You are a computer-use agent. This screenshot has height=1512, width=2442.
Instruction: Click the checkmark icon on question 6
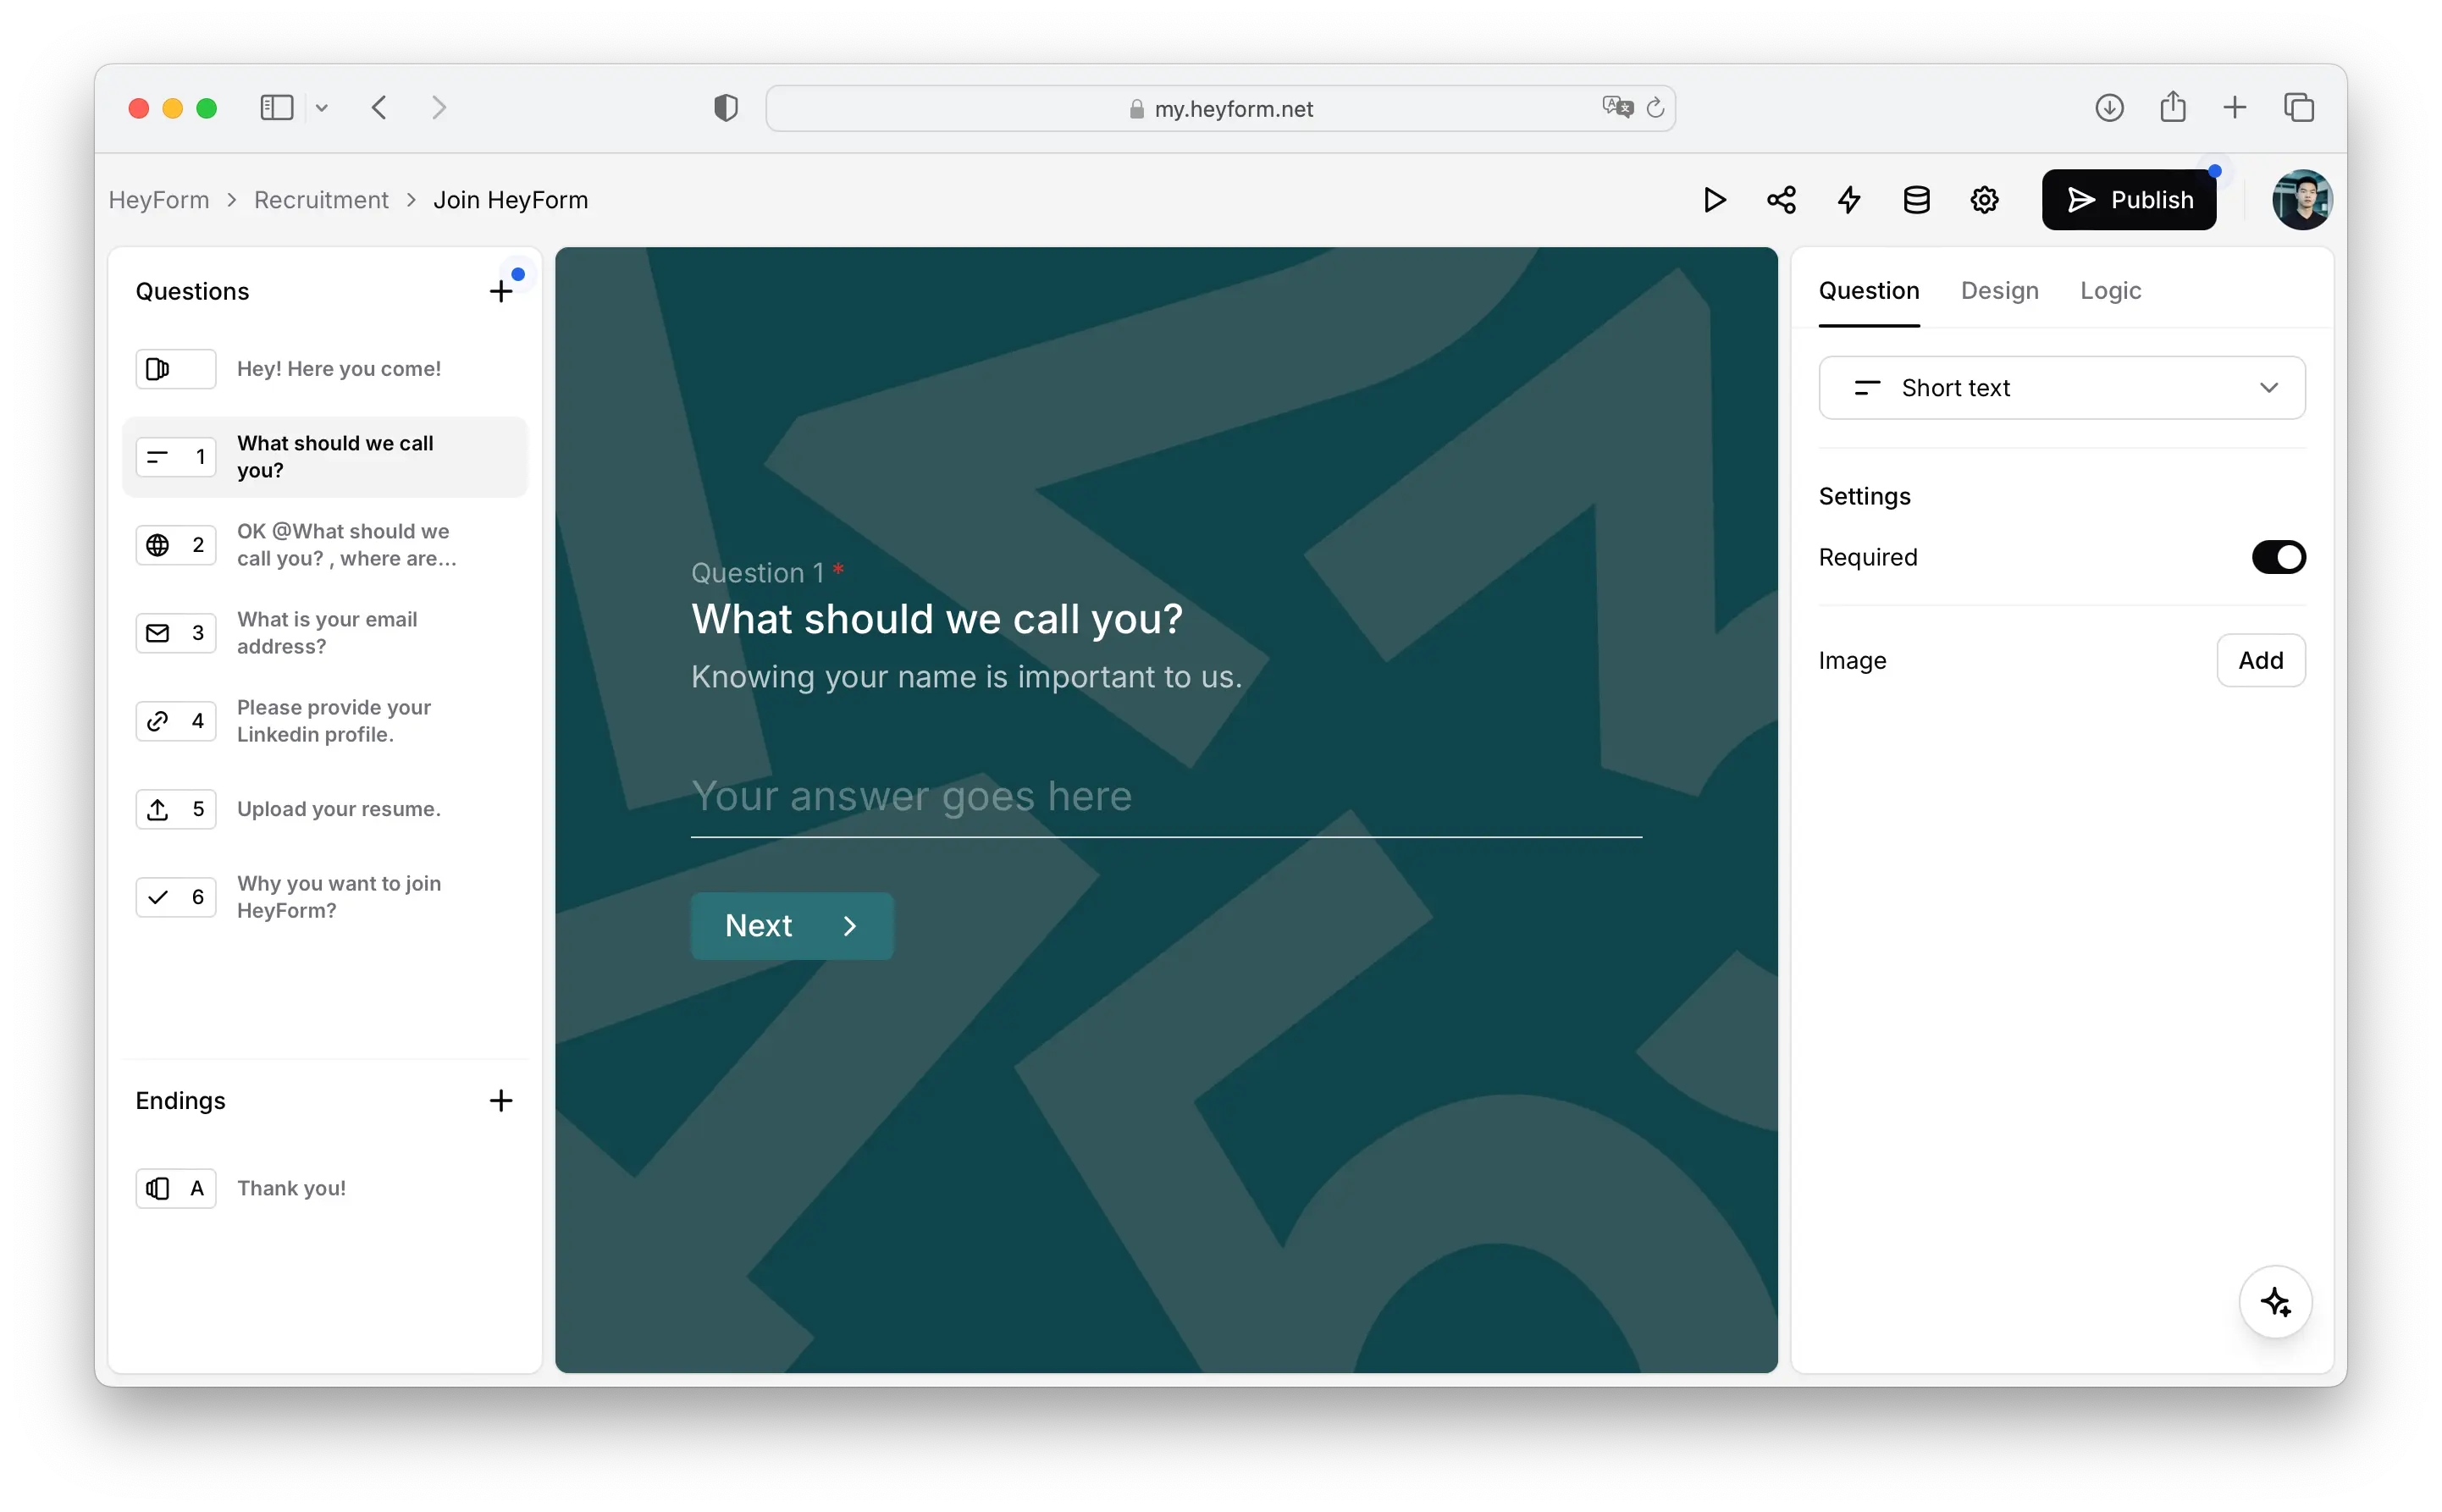click(x=158, y=896)
